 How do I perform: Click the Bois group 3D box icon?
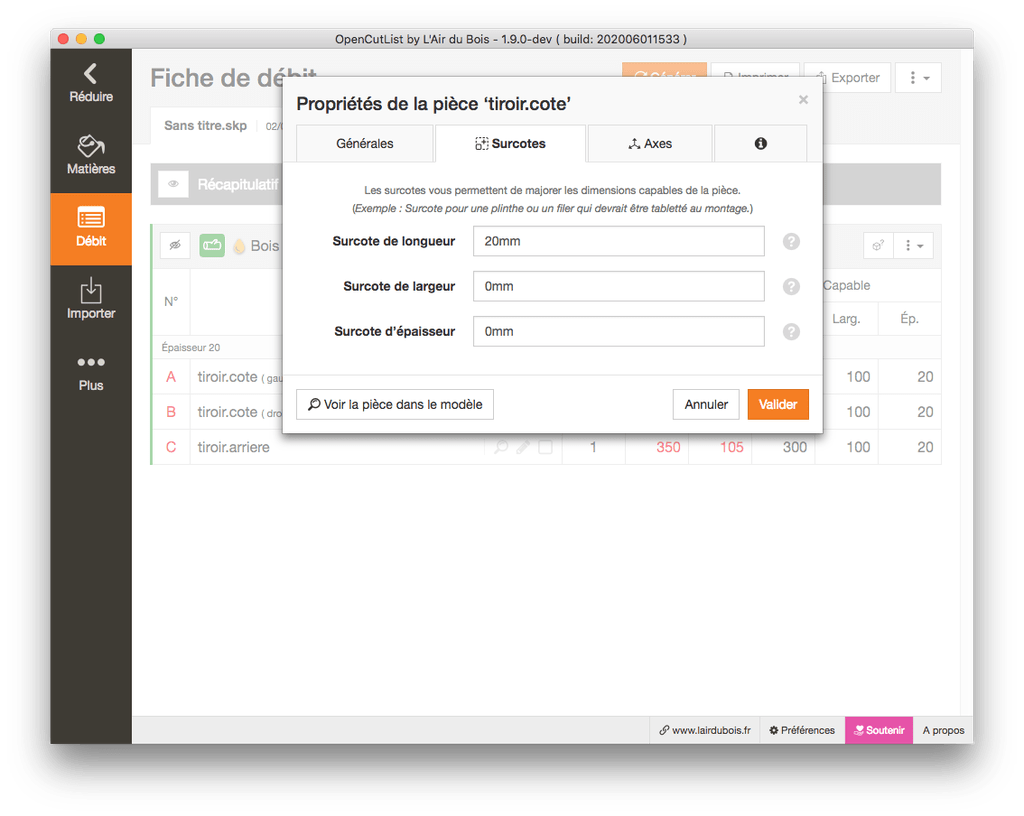click(878, 245)
